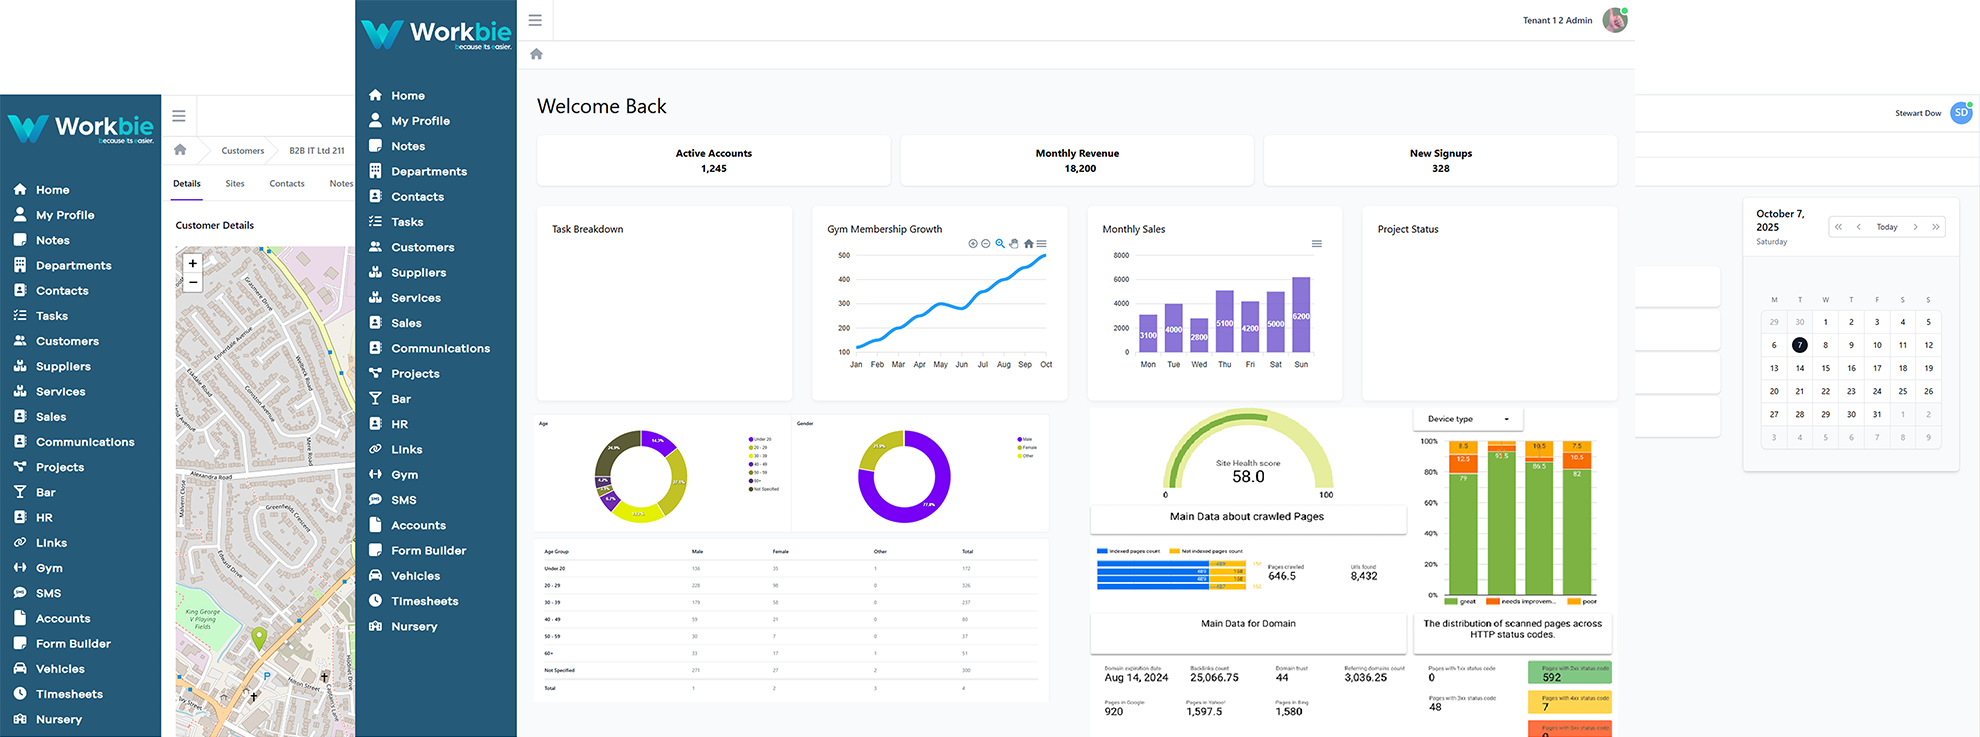
Task: Jump back a year with double-left chevron
Action: pos(1838,227)
